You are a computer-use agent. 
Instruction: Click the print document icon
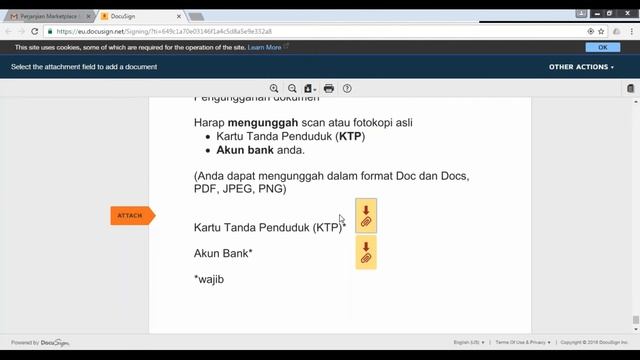tap(329, 89)
